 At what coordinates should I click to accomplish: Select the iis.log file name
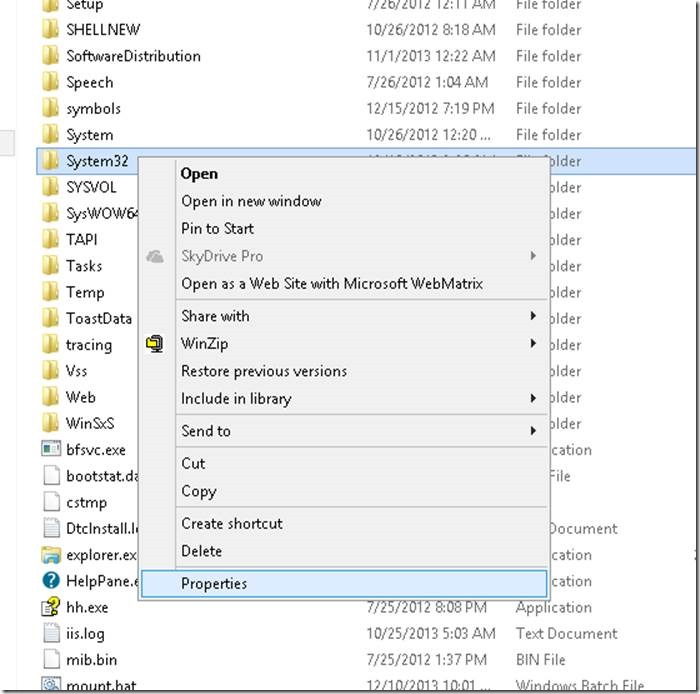coord(85,634)
